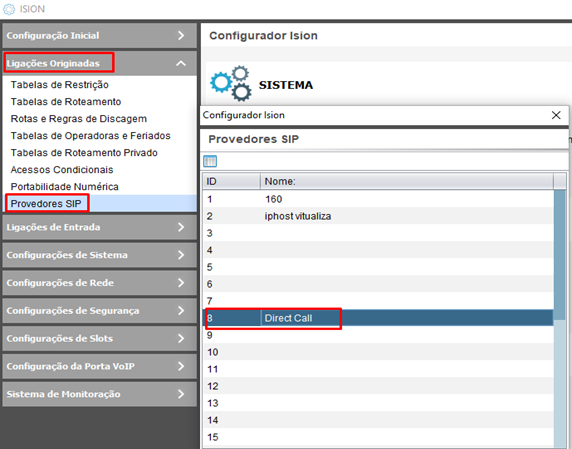Expand Configurações de Sistema arrow
The width and height of the screenshot is (572, 449).
181,255
